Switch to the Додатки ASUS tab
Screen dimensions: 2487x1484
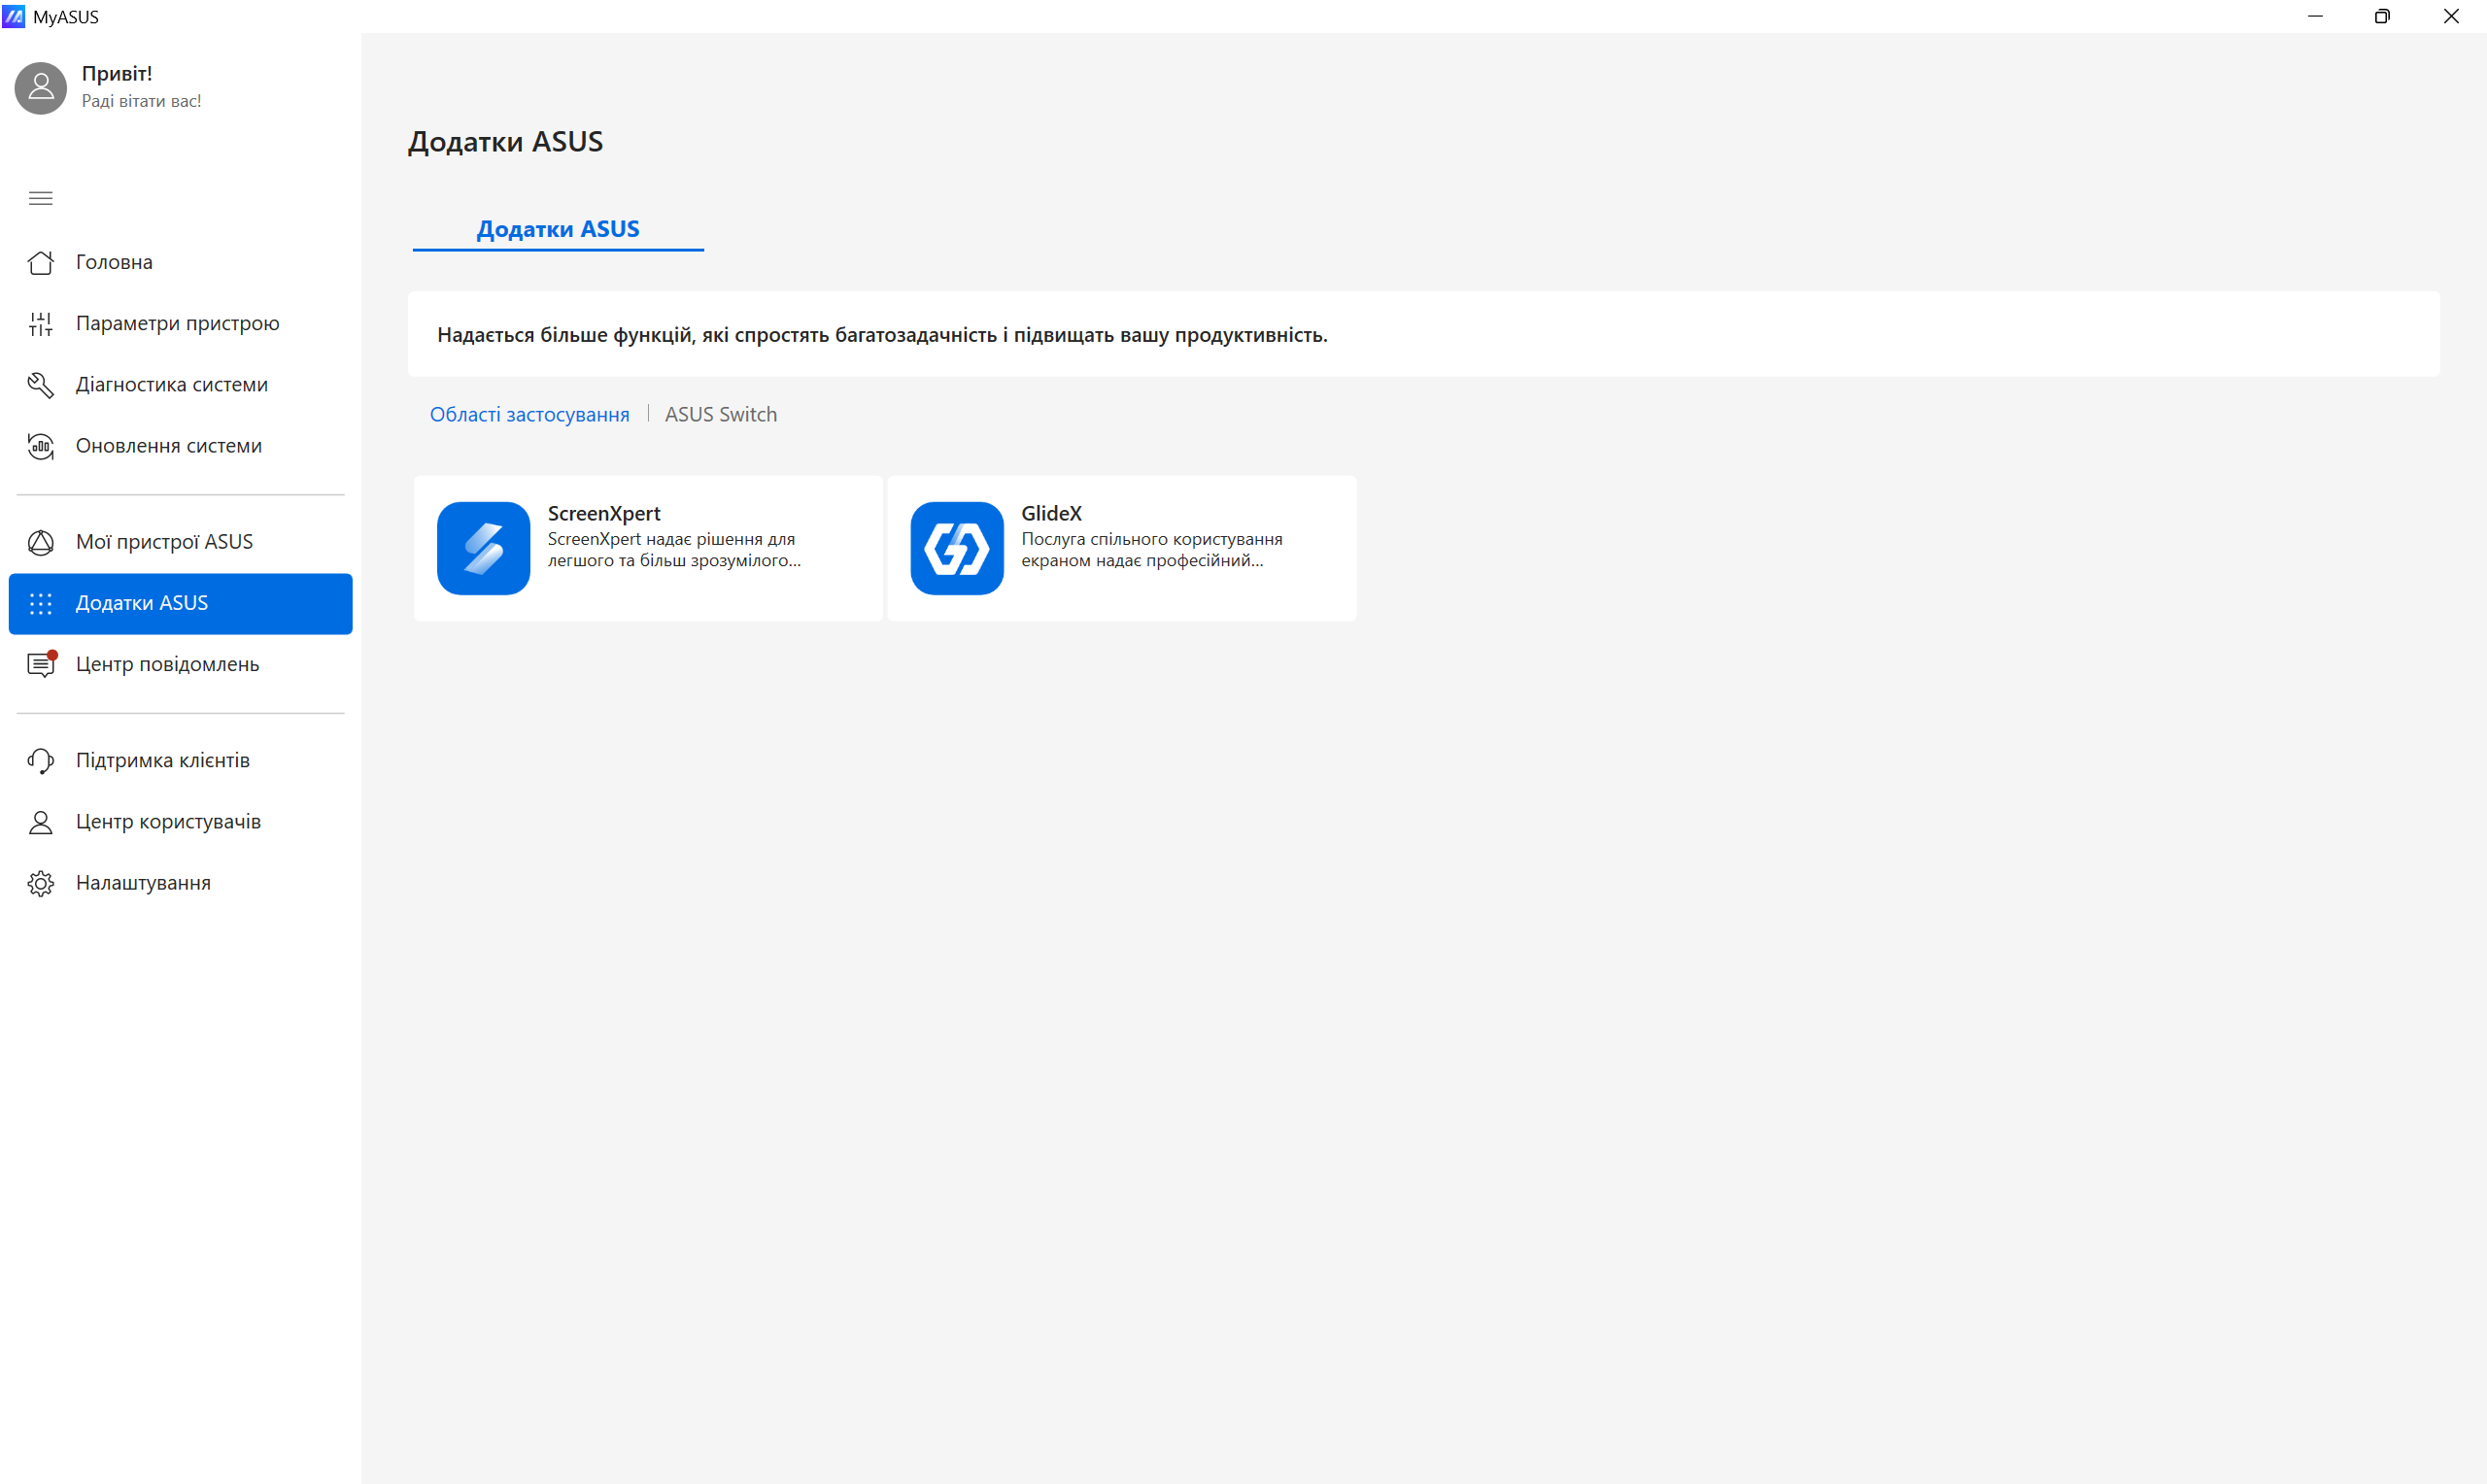click(558, 229)
